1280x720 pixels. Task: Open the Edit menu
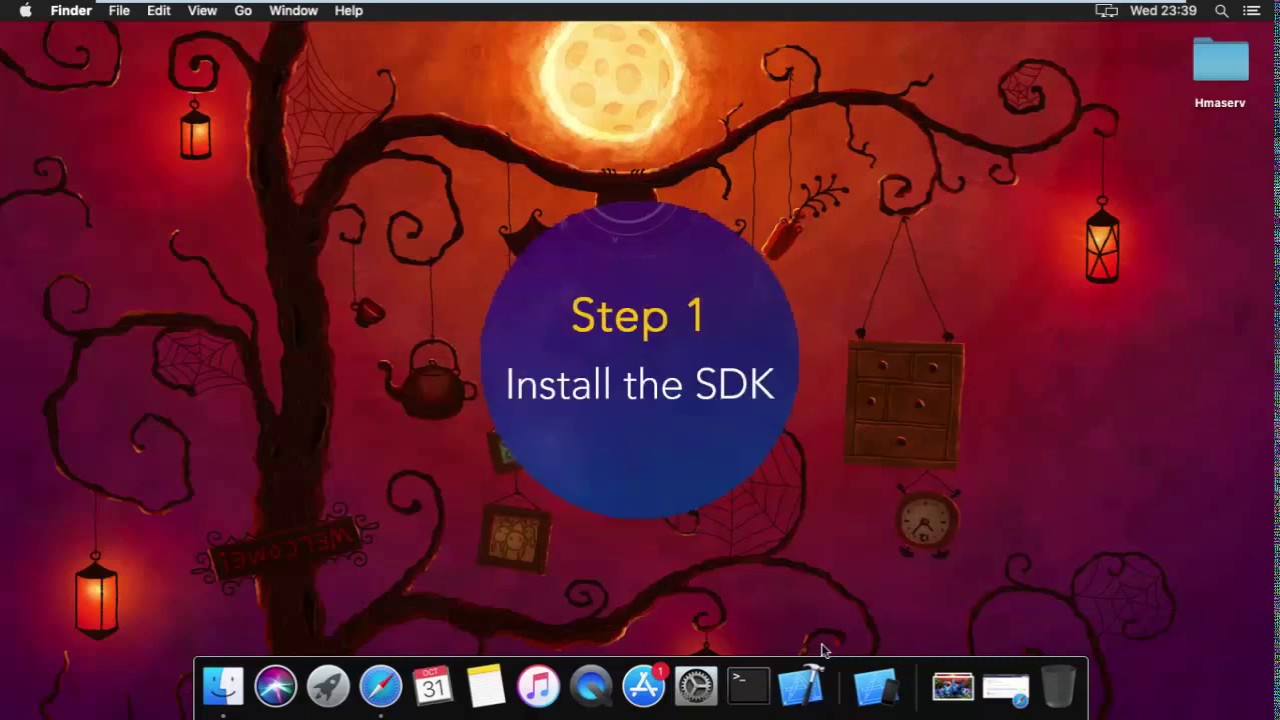click(x=159, y=10)
